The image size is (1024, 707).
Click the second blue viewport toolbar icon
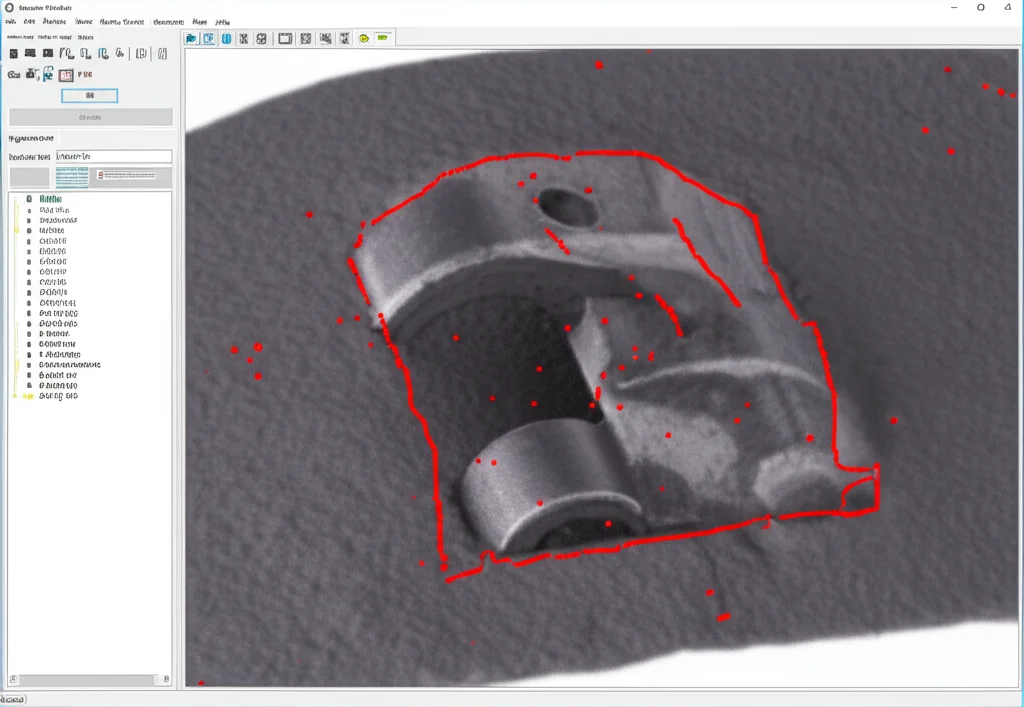(x=208, y=38)
